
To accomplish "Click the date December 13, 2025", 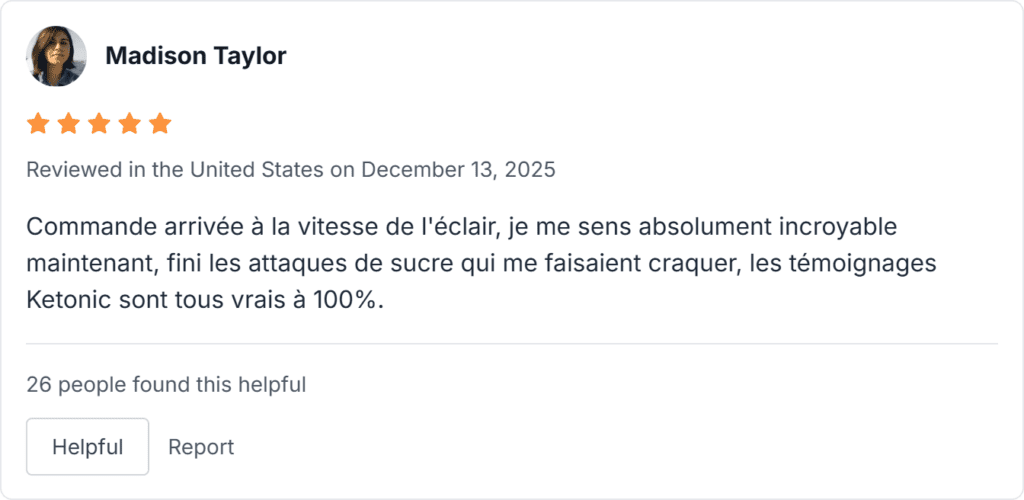I will click(x=458, y=169).
